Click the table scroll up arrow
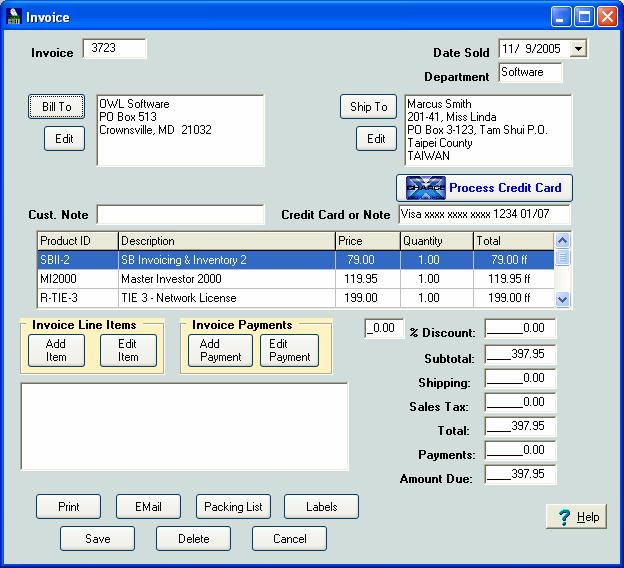The image size is (624, 568). (562, 240)
